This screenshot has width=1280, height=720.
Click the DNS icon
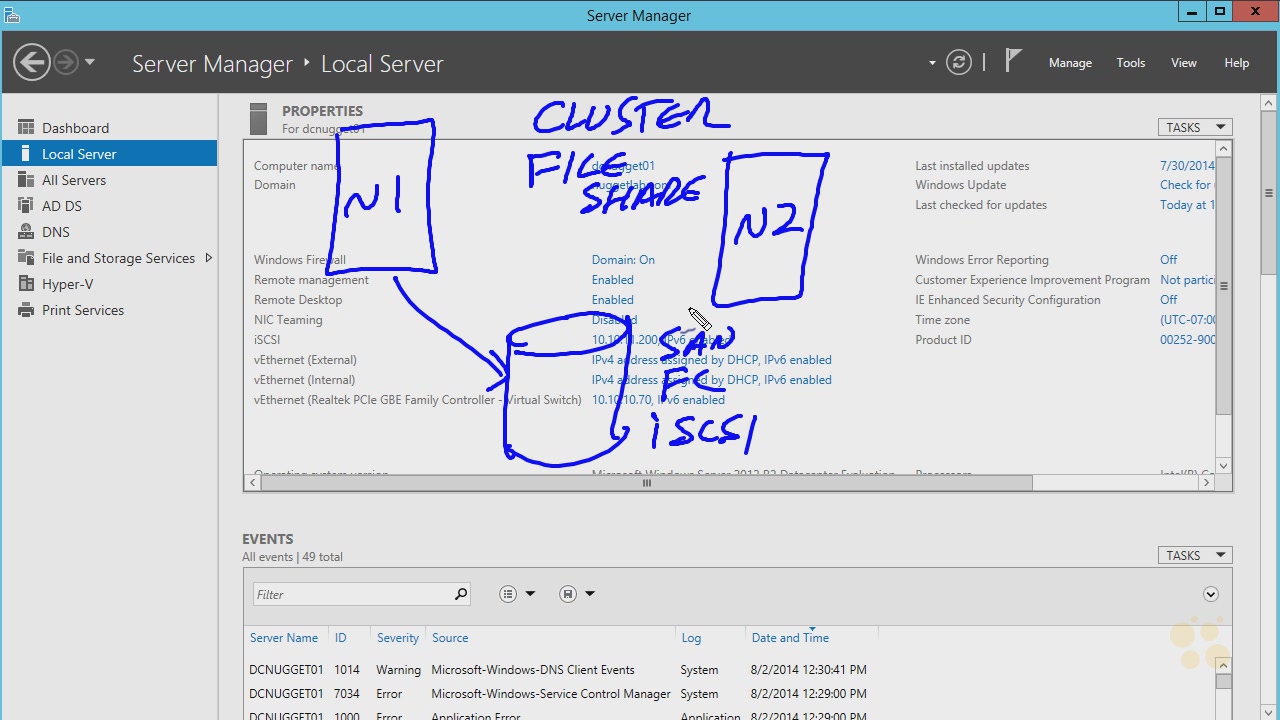pyautogui.click(x=26, y=232)
